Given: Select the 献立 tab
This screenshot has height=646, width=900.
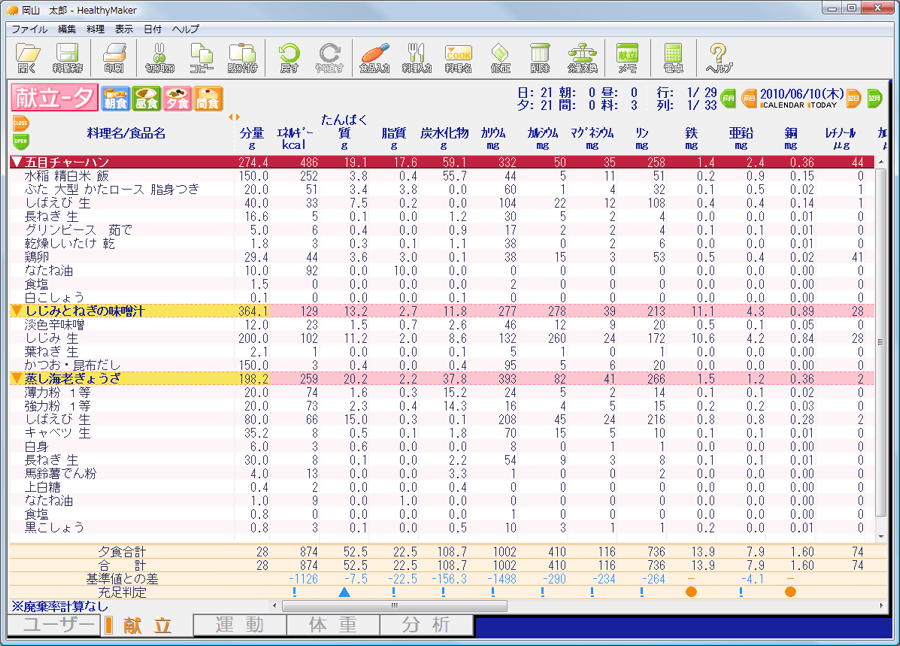Looking at the screenshot, I should coord(147,625).
